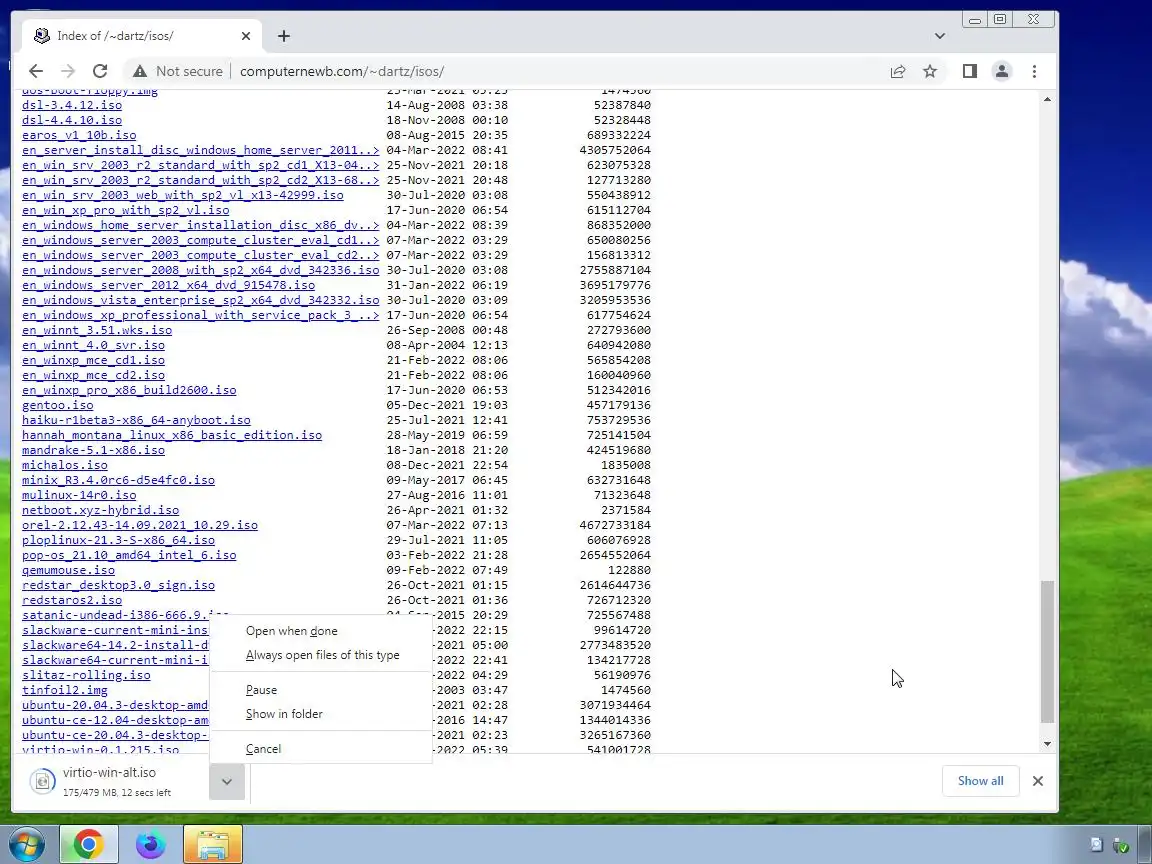Toggle the download item options arrow
This screenshot has width=1152, height=864.
pos(227,782)
